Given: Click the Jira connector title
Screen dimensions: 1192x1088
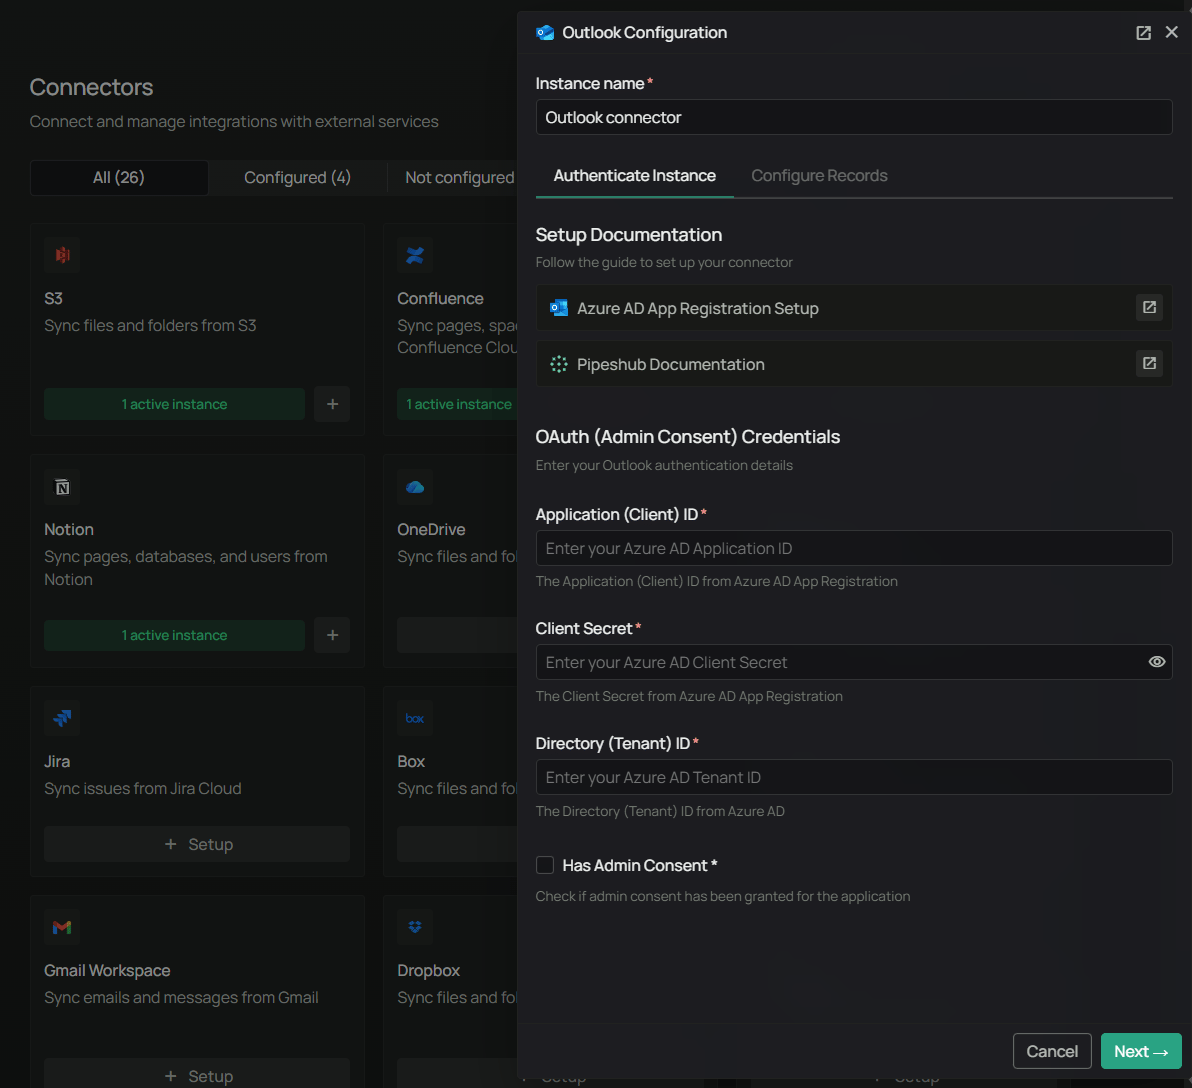Looking at the screenshot, I should 57,761.
